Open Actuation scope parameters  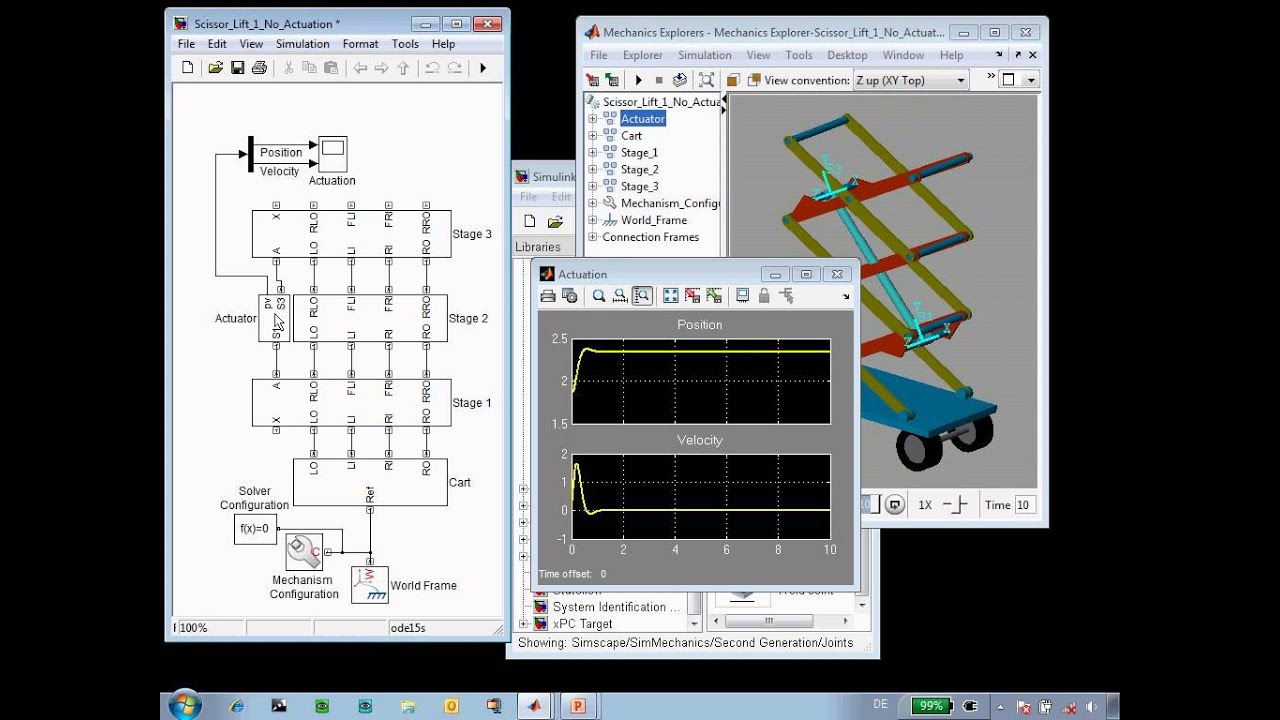coord(570,296)
